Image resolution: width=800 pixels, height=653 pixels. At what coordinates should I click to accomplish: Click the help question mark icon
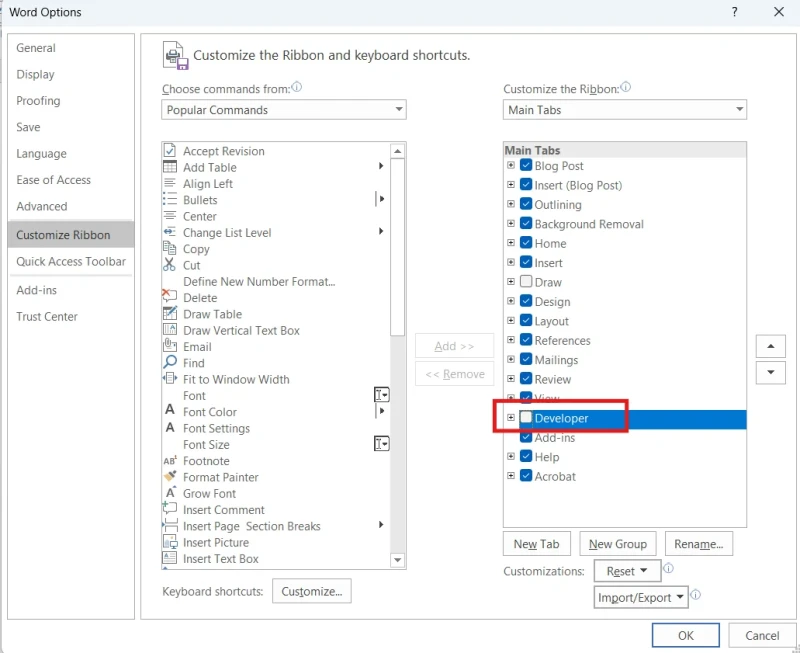(x=734, y=12)
